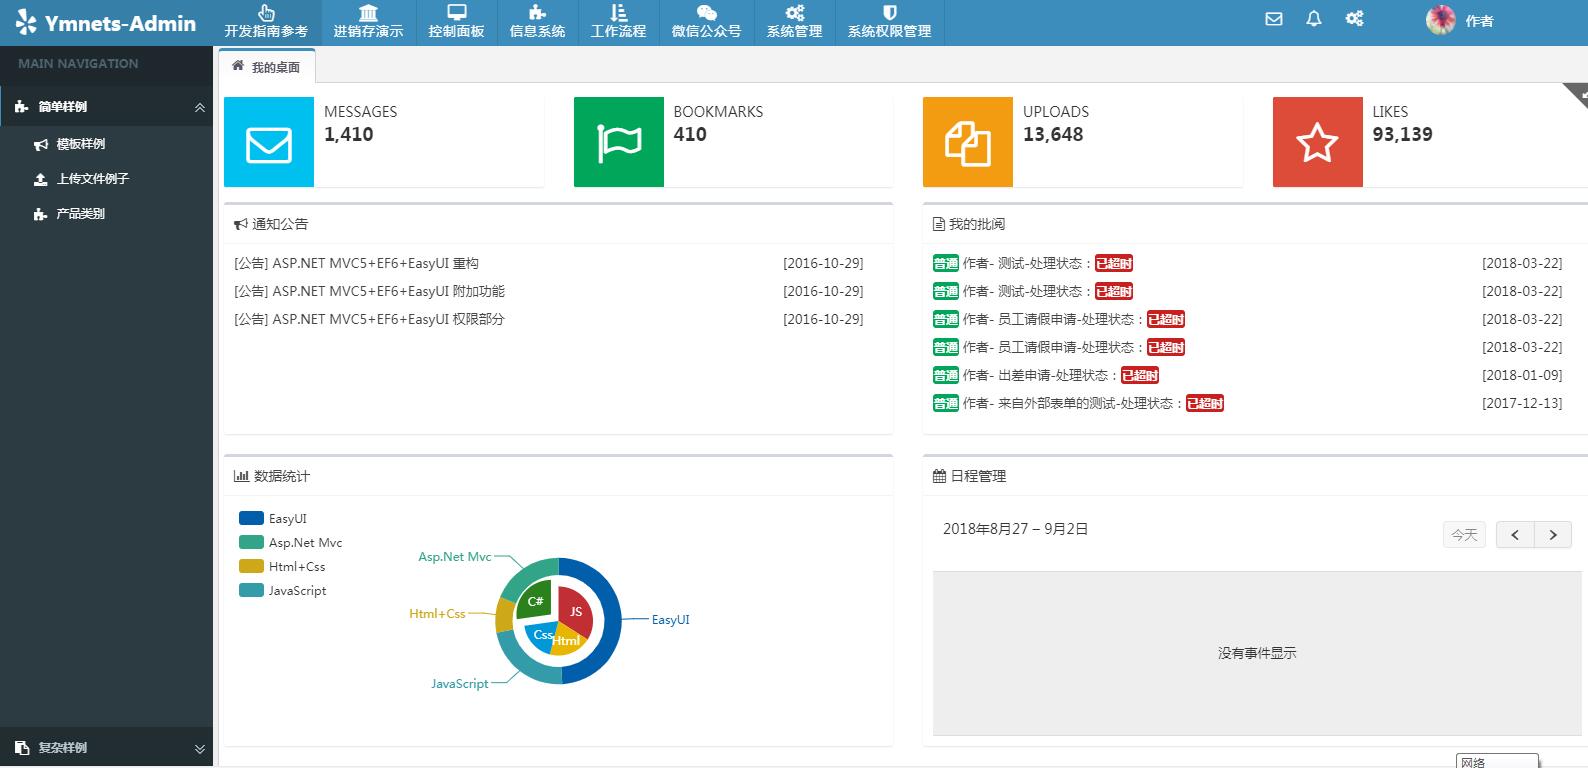Image resolution: width=1588 pixels, height=768 pixels.
Task: Click the orange UPLOADS files tile
Action: point(968,142)
